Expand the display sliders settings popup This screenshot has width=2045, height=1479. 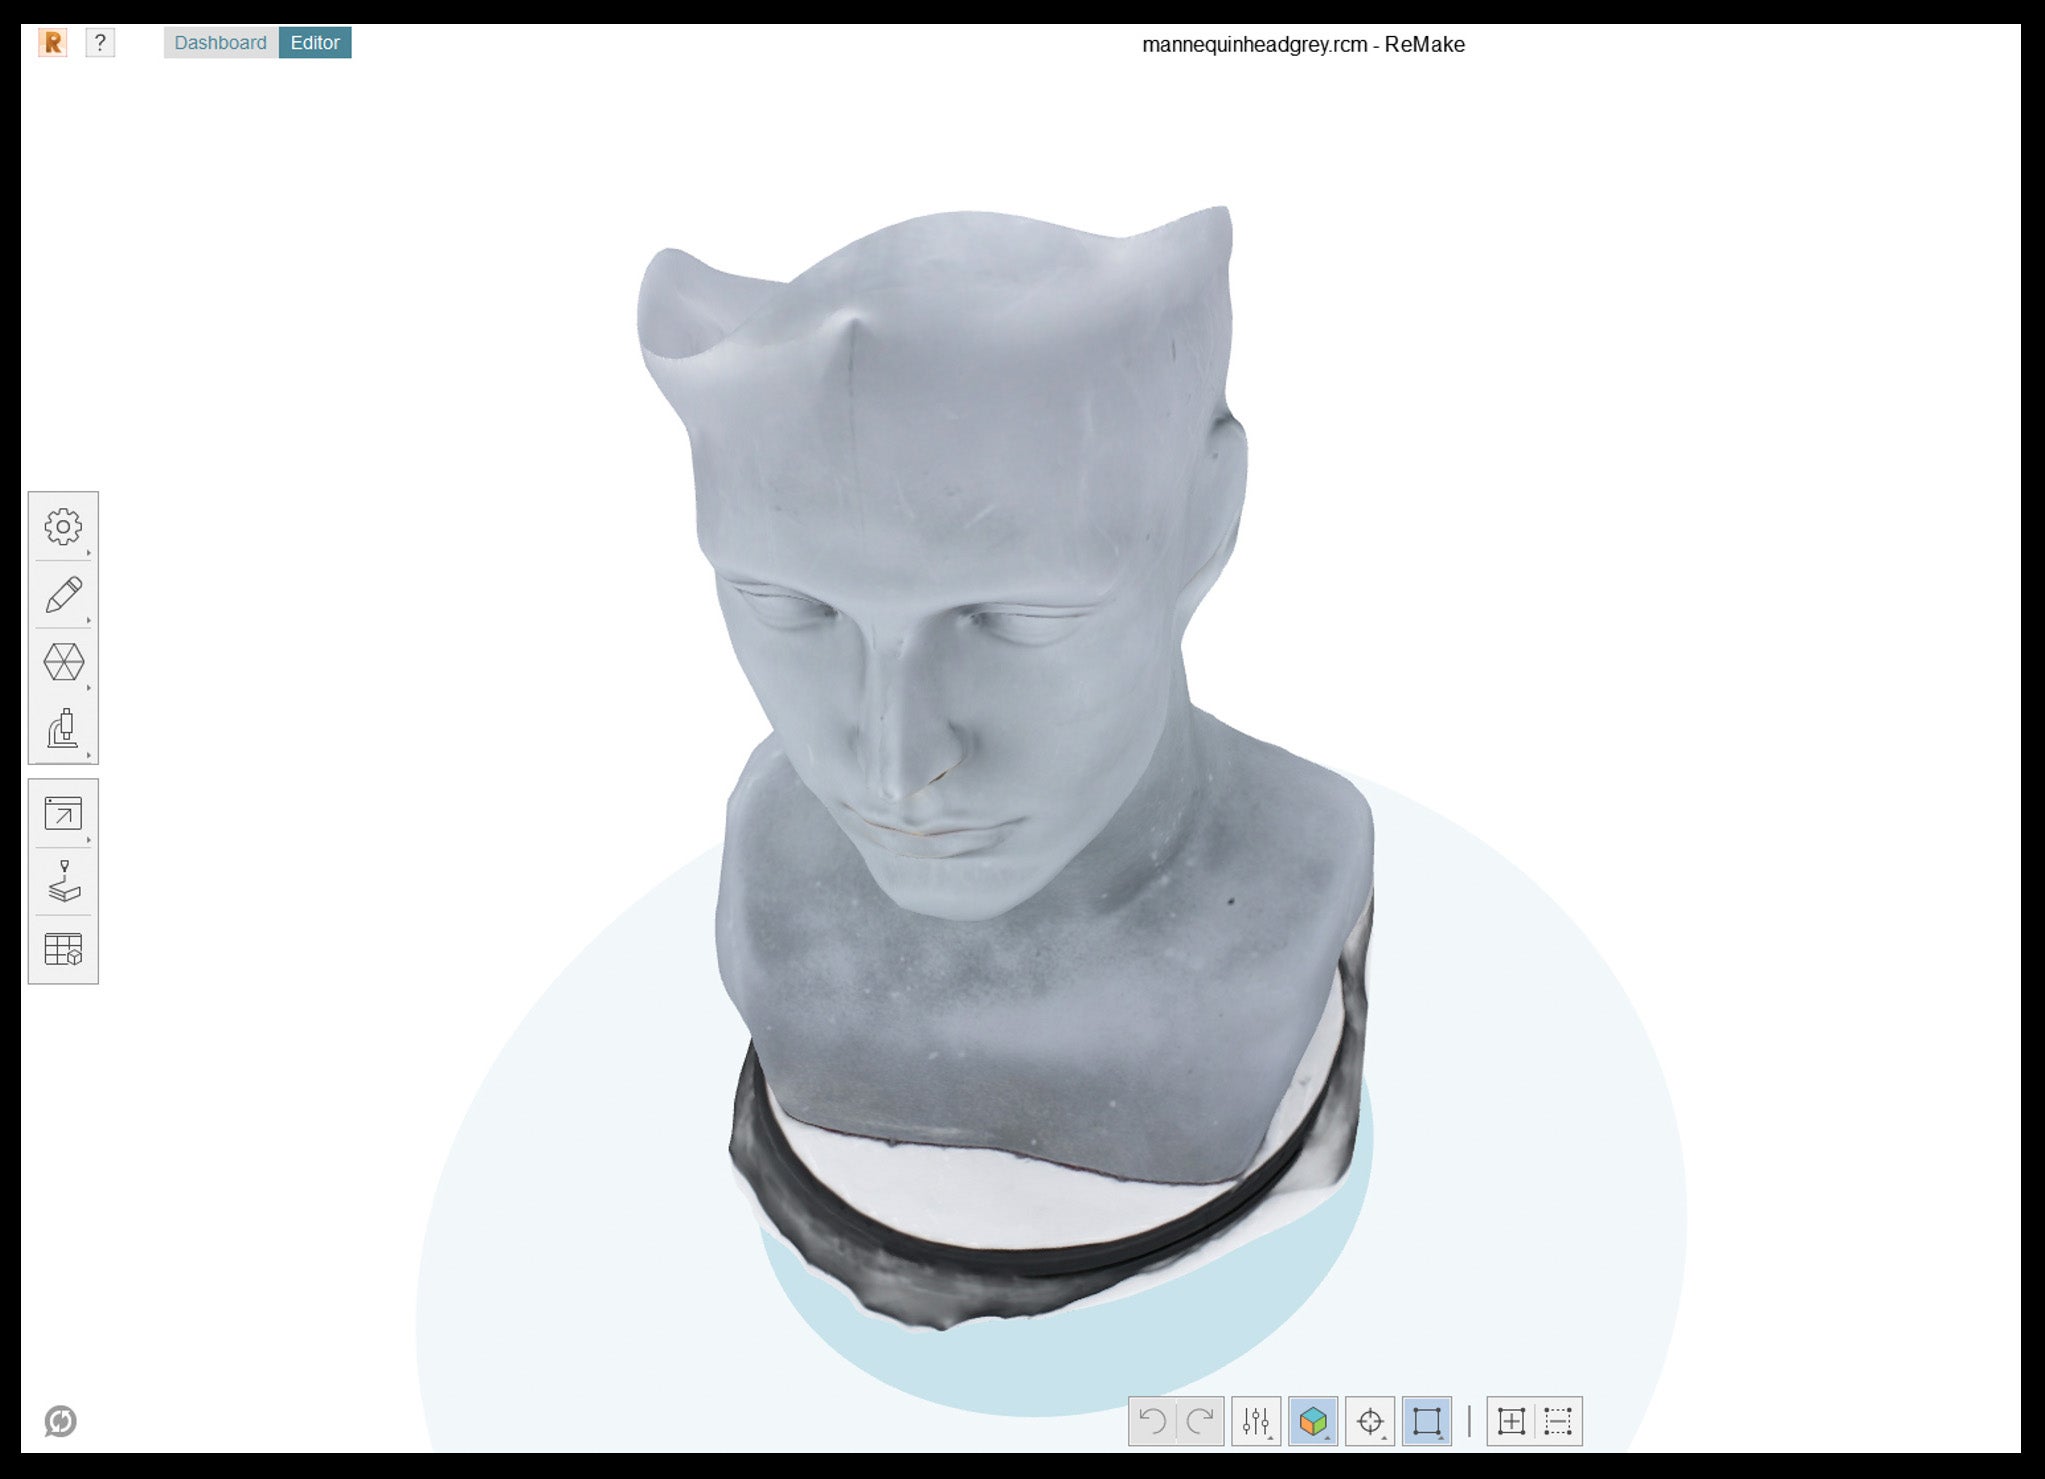coord(1256,1421)
